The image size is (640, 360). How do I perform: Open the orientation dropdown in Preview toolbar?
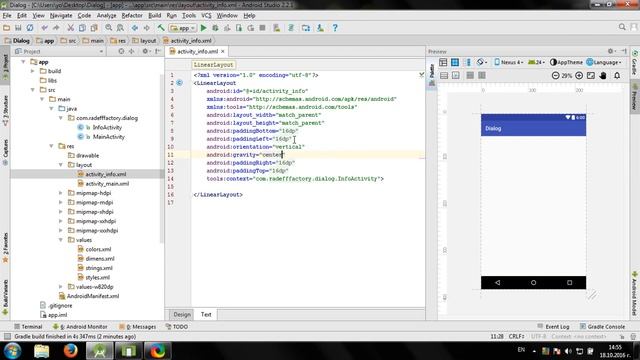tap(482, 62)
